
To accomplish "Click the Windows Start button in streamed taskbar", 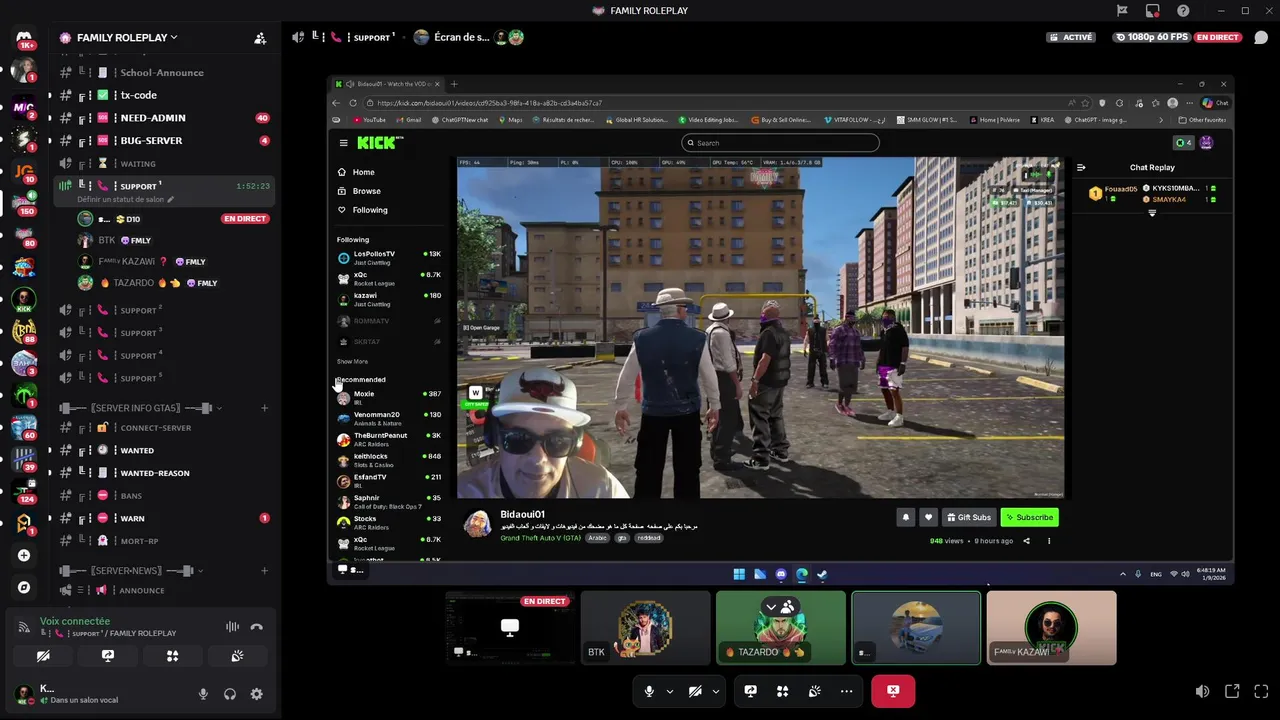I will (739, 574).
